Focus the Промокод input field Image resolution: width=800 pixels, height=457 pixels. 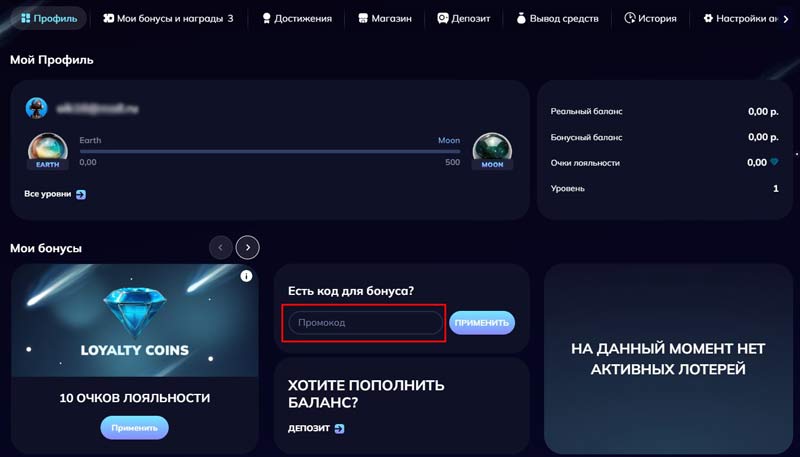[366, 323]
